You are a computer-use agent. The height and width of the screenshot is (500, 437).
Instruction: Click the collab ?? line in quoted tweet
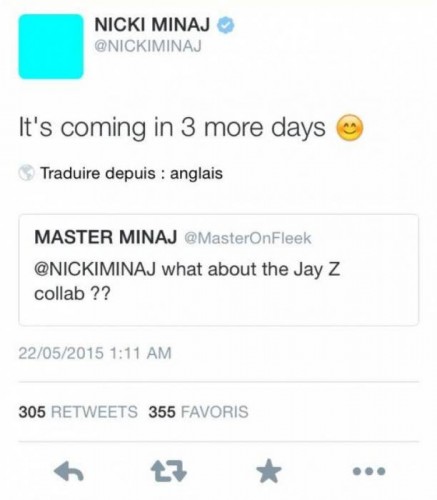click(x=72, y=294)
